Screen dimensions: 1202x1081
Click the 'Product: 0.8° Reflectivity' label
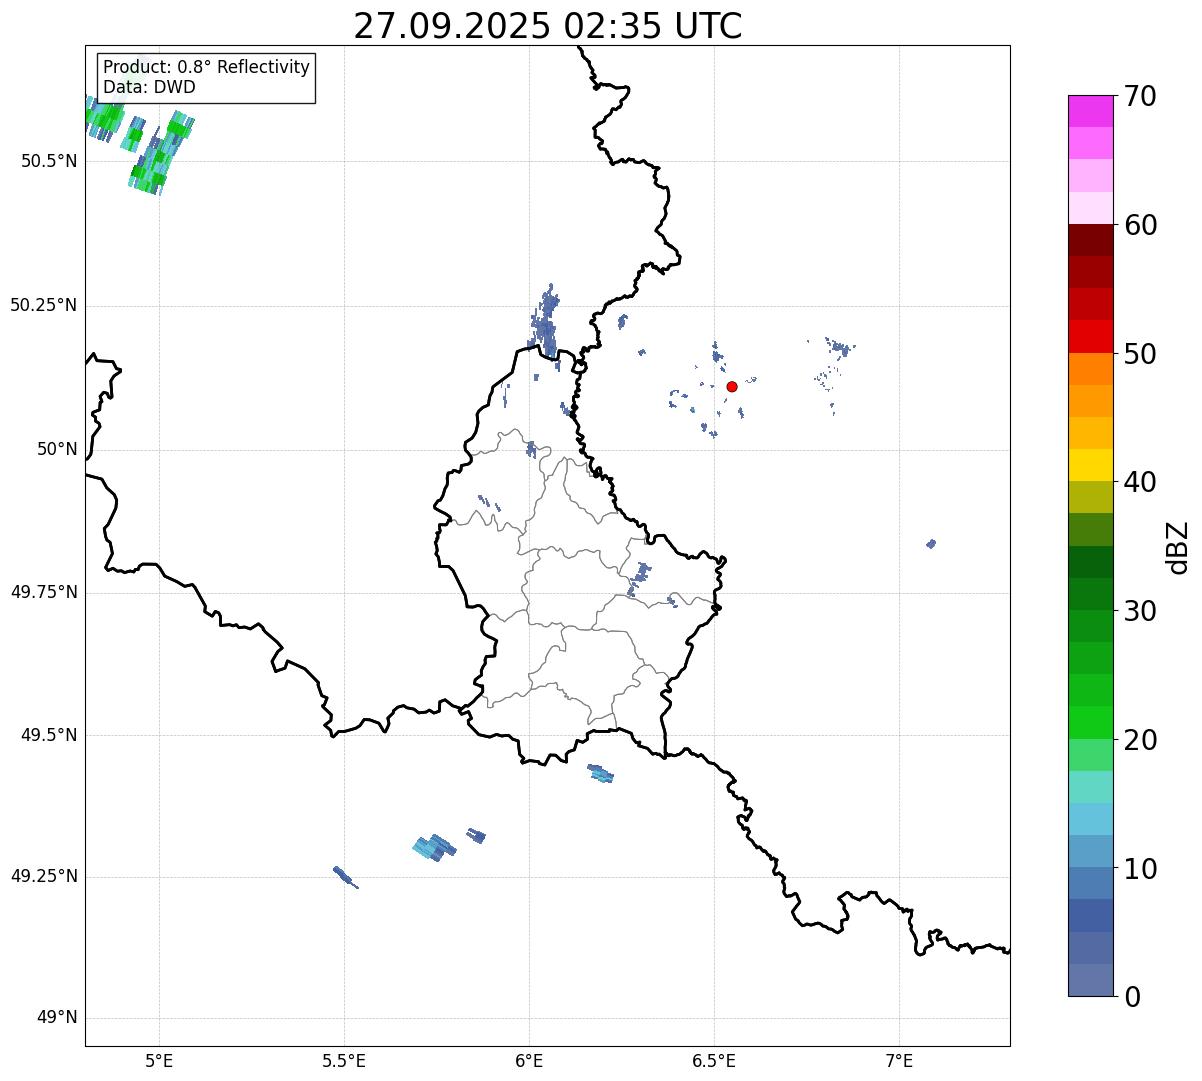[207, 67]
